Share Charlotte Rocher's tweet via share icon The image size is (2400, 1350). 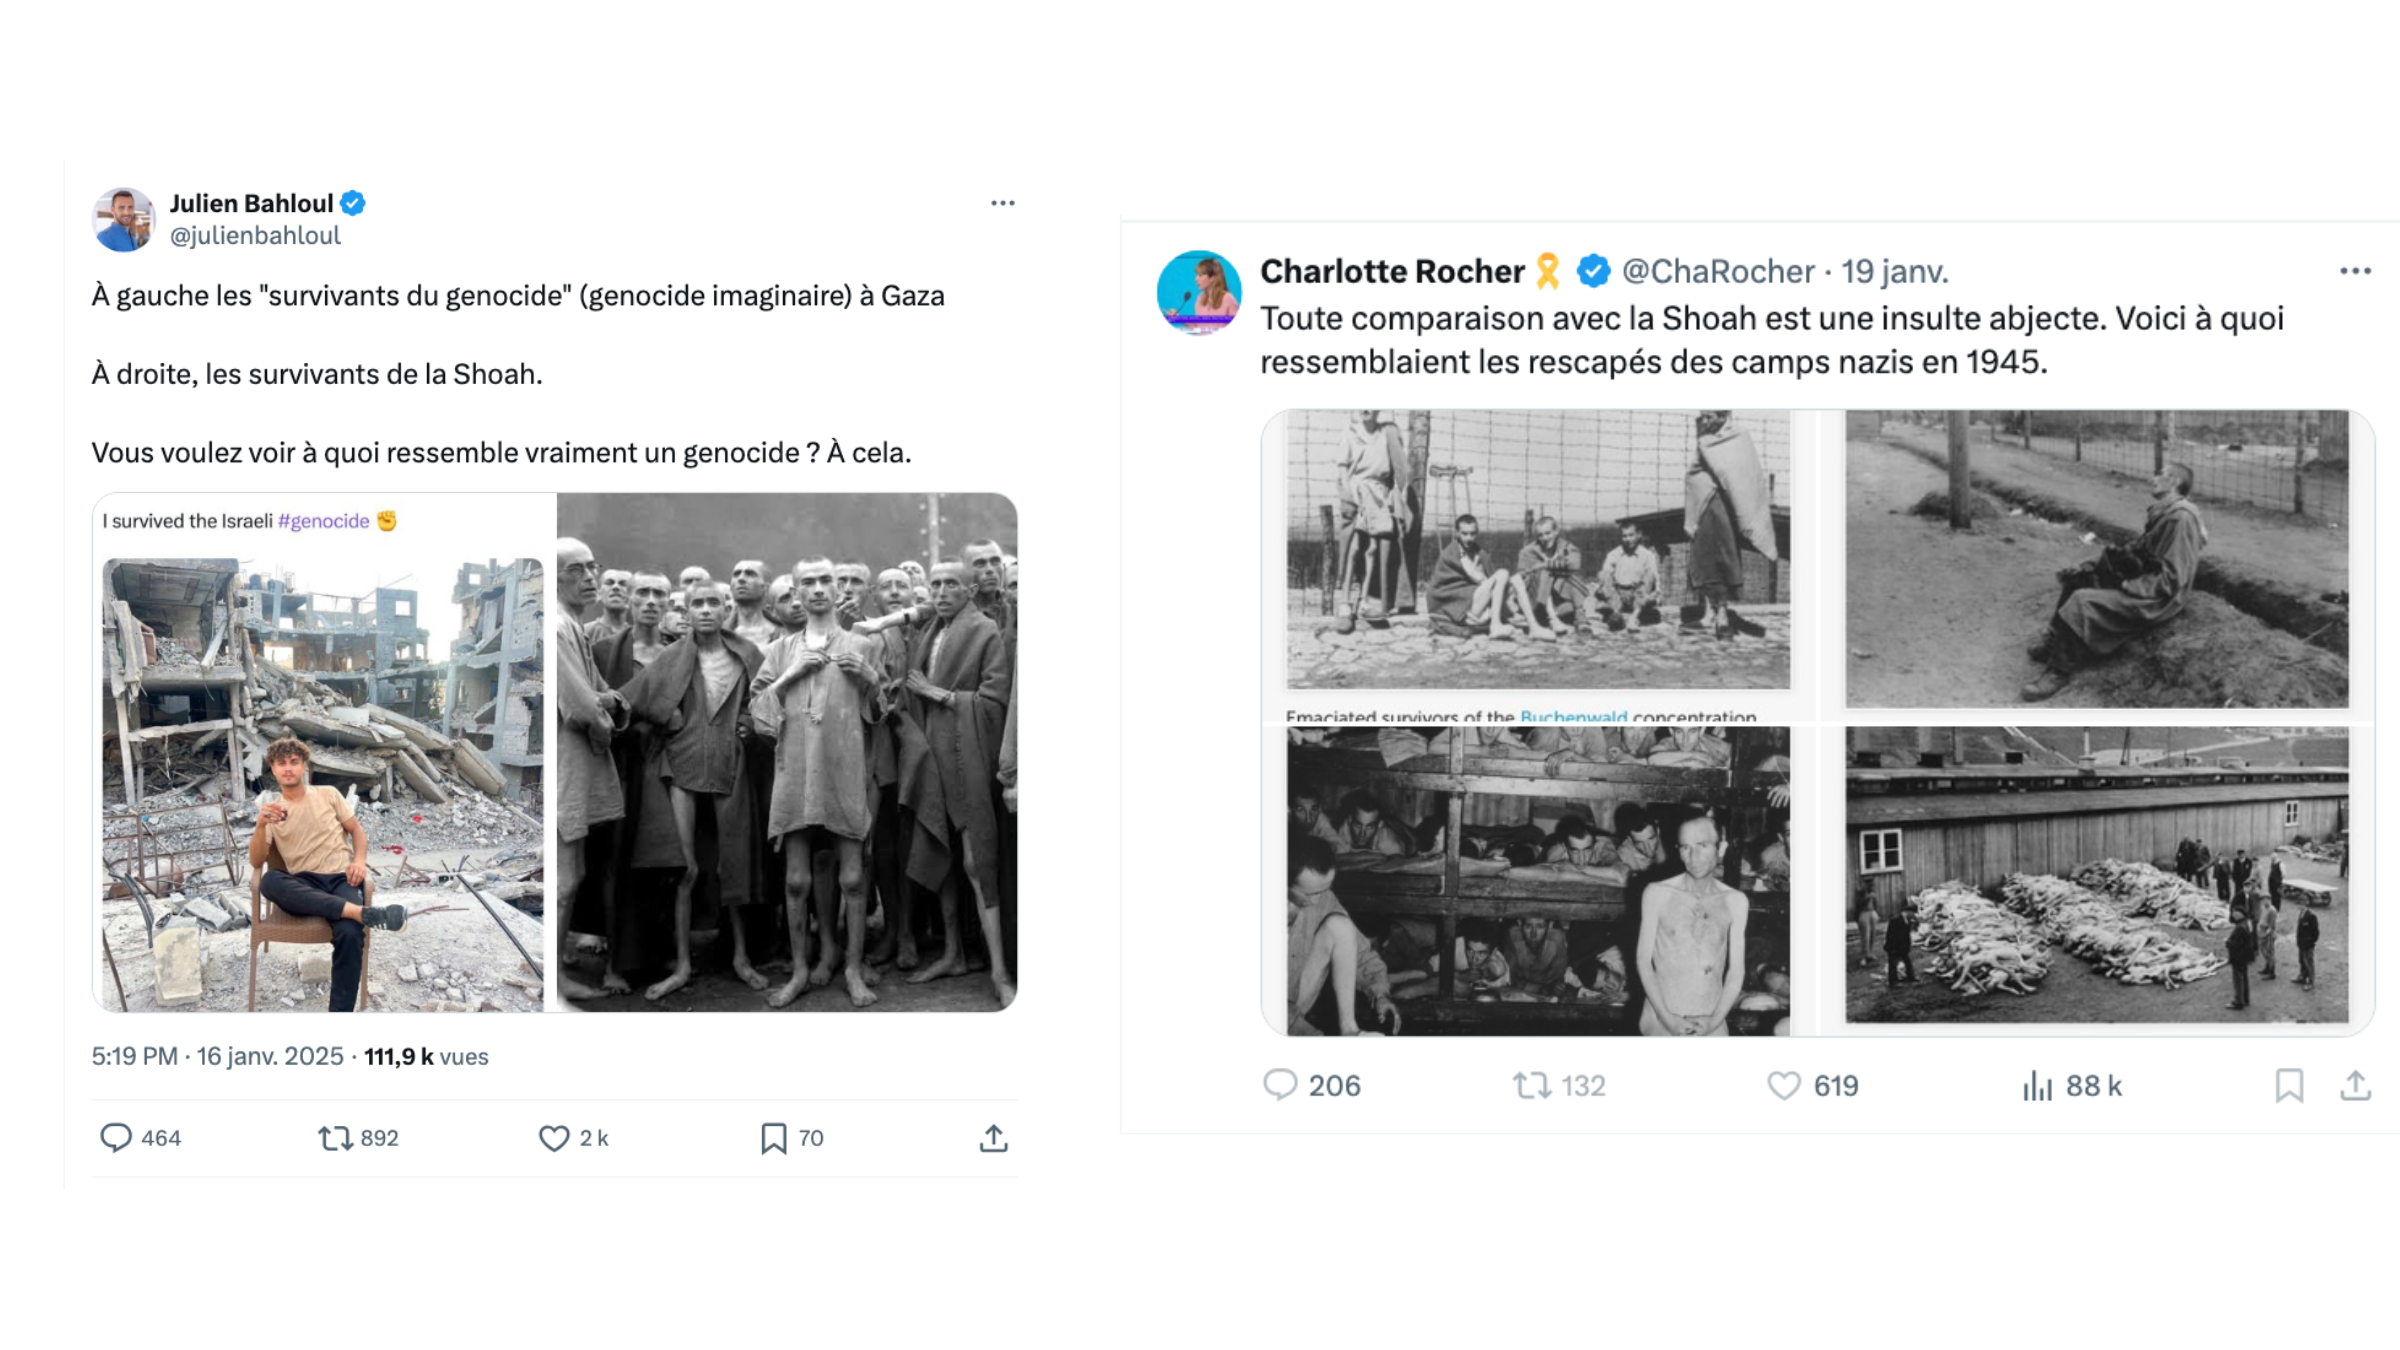[x=2355, y=1085]
